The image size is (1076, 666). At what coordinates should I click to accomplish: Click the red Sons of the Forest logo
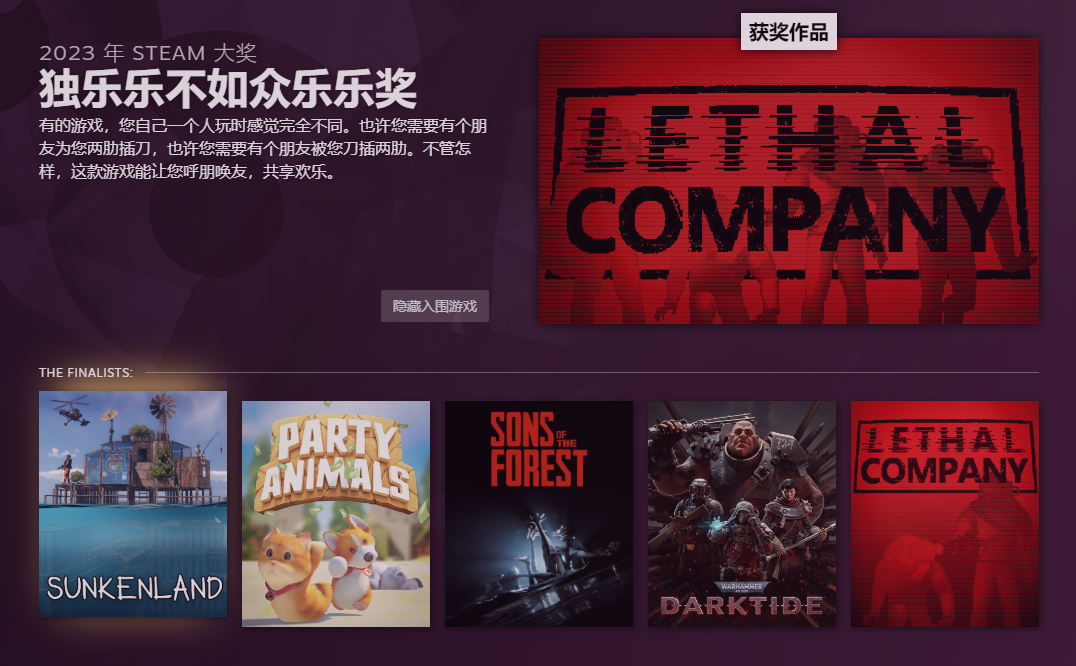tap(538, 449)
